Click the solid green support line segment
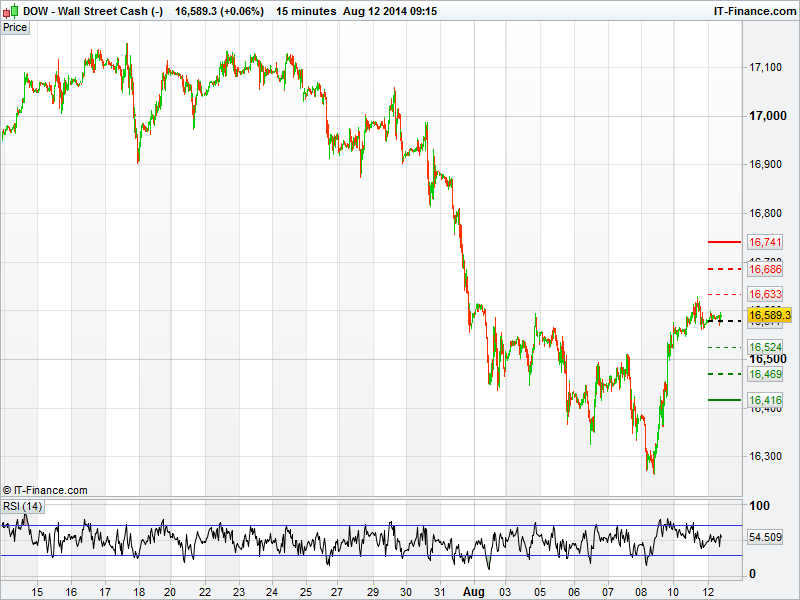 [x=724, y=400]
